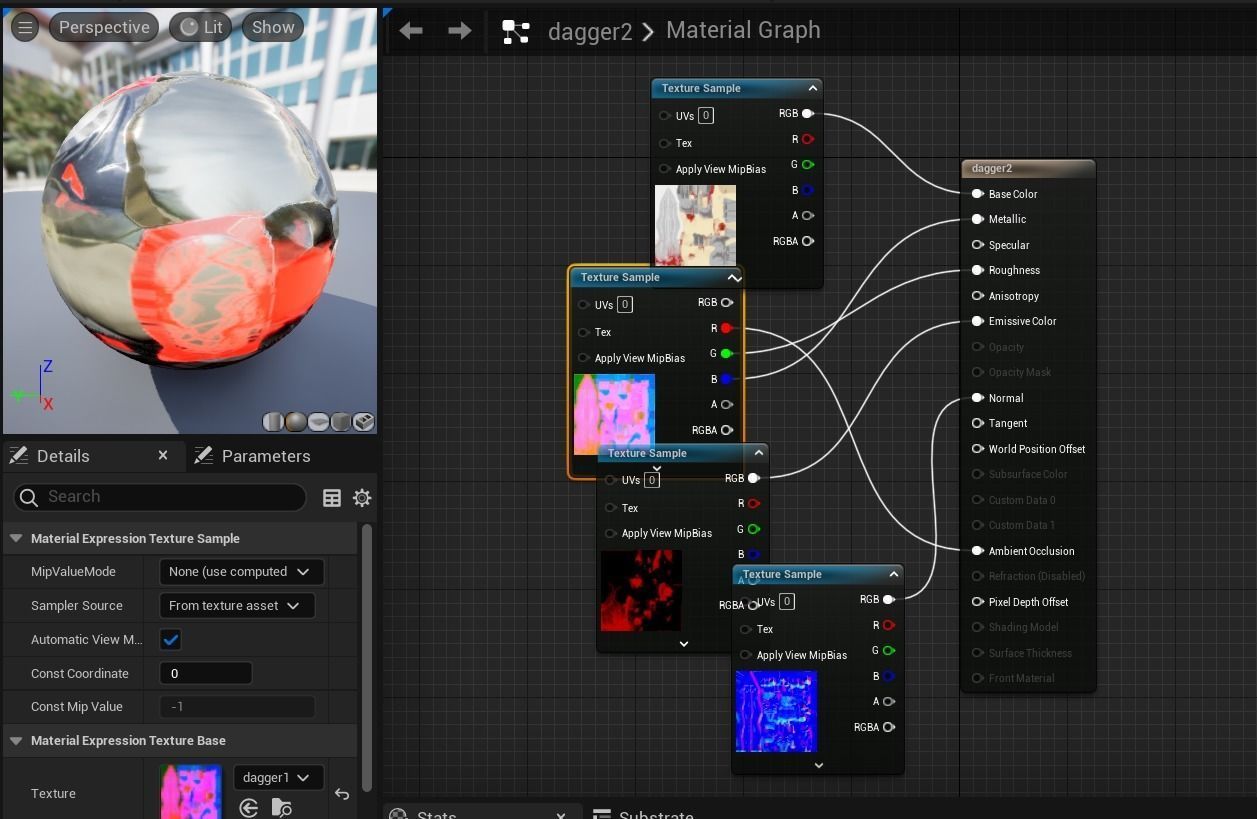The height and width of the screenshot is (819, 1257).
Task: Focus the Details Search field
Action: [x=160, y=497]
